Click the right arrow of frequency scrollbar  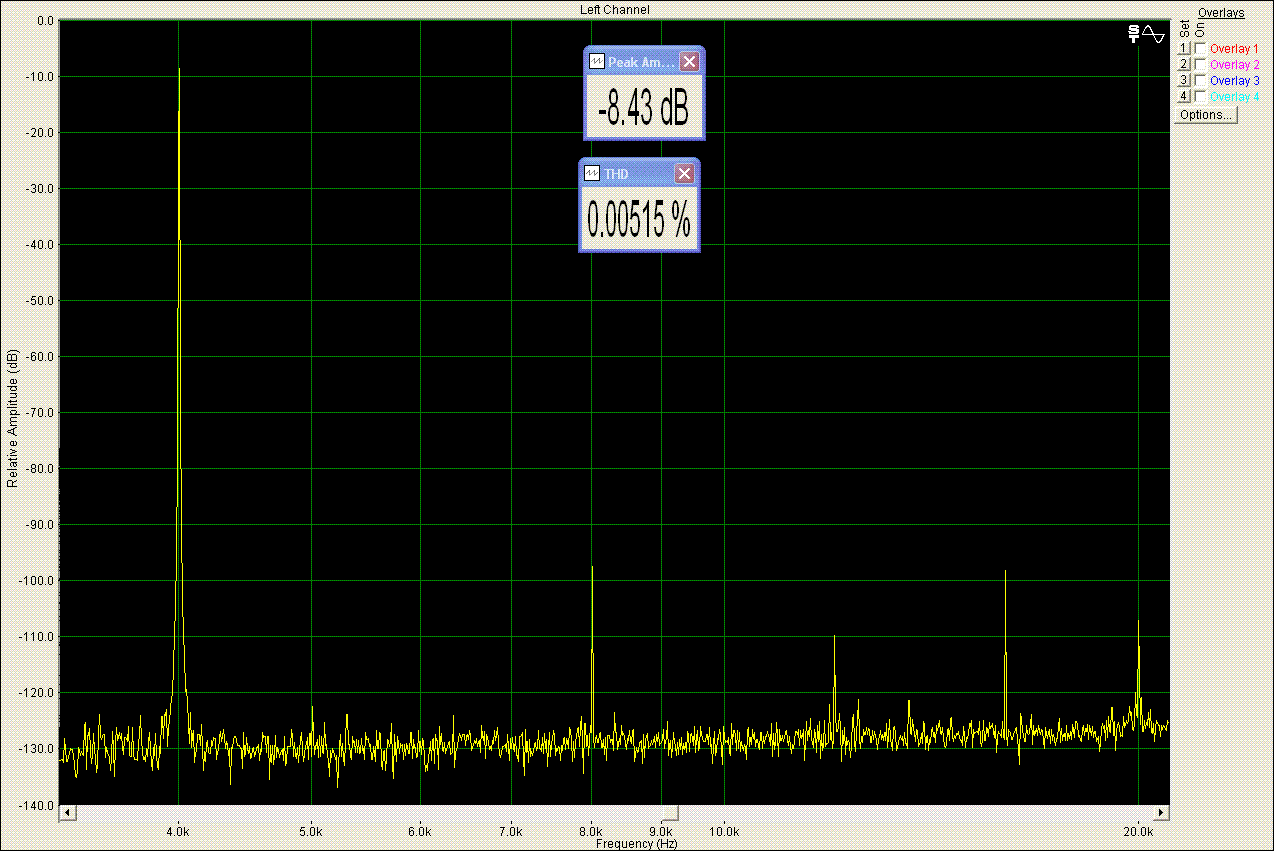1161,812
